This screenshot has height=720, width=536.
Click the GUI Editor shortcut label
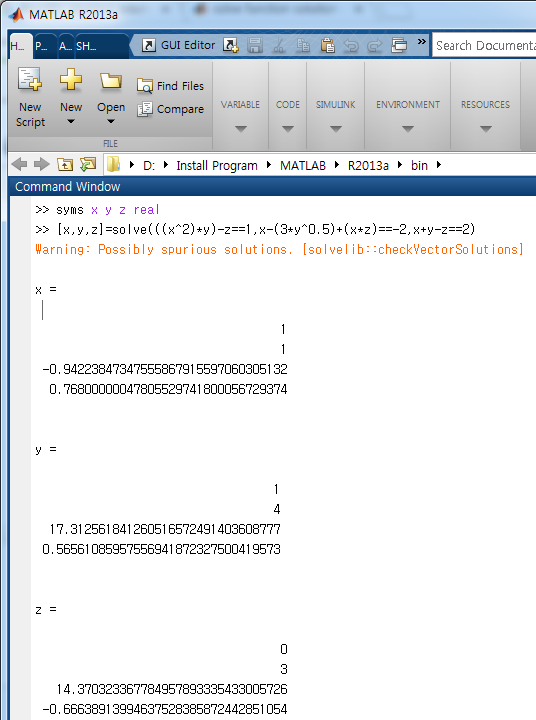pyautogui.click(x=188, y=45)
